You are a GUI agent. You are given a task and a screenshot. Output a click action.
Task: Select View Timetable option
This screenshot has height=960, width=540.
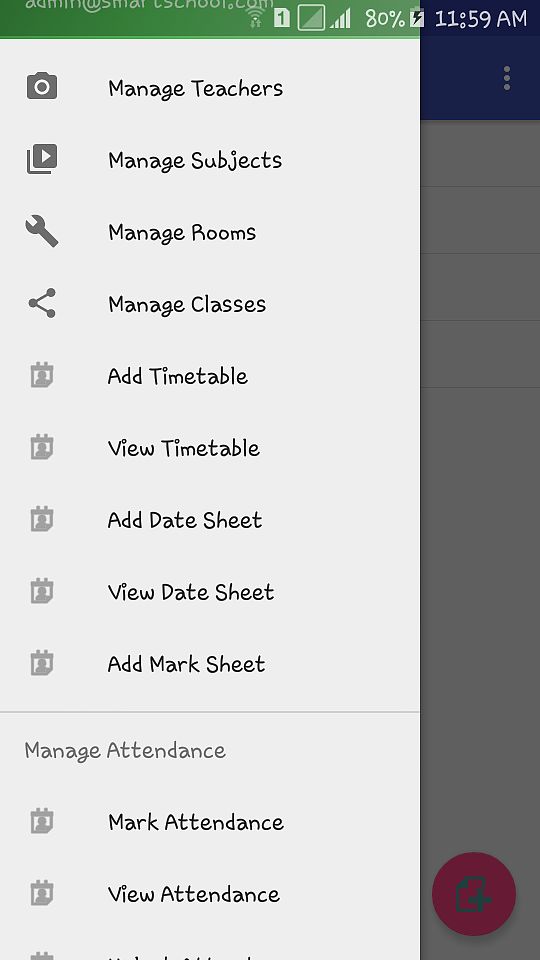(210, 448)
